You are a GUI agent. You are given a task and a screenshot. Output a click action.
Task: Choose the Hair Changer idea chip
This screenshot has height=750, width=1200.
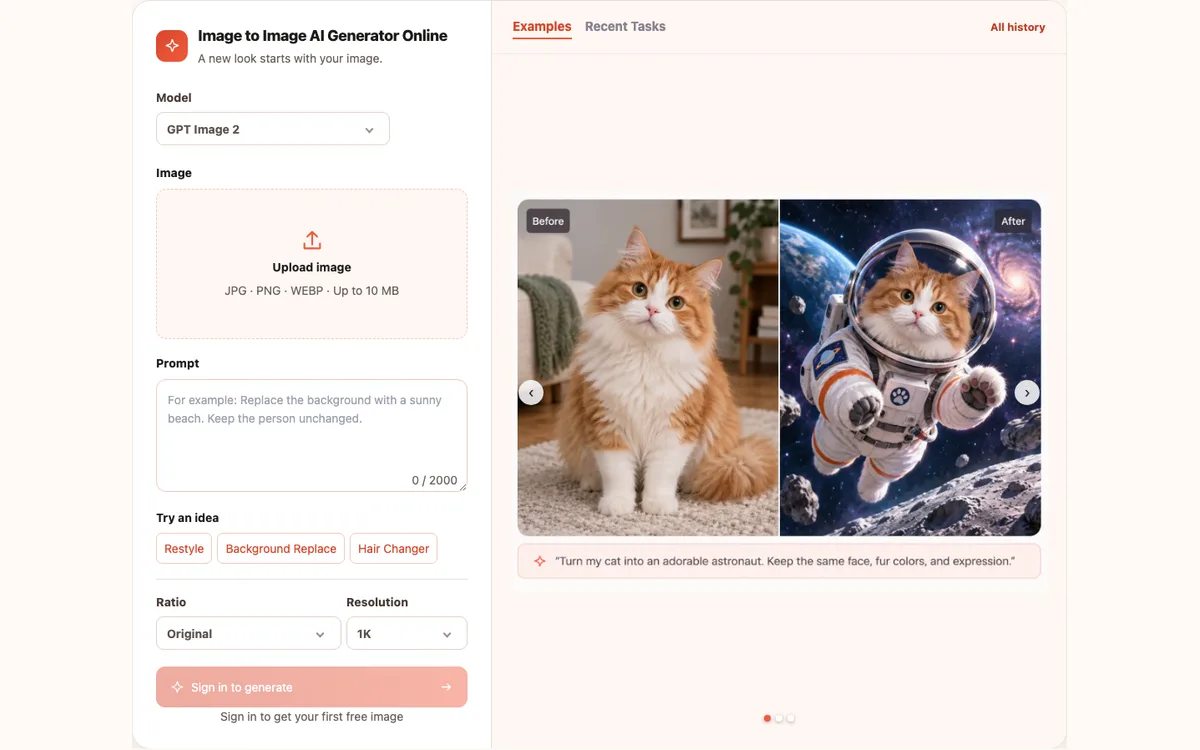pos(394,549)
